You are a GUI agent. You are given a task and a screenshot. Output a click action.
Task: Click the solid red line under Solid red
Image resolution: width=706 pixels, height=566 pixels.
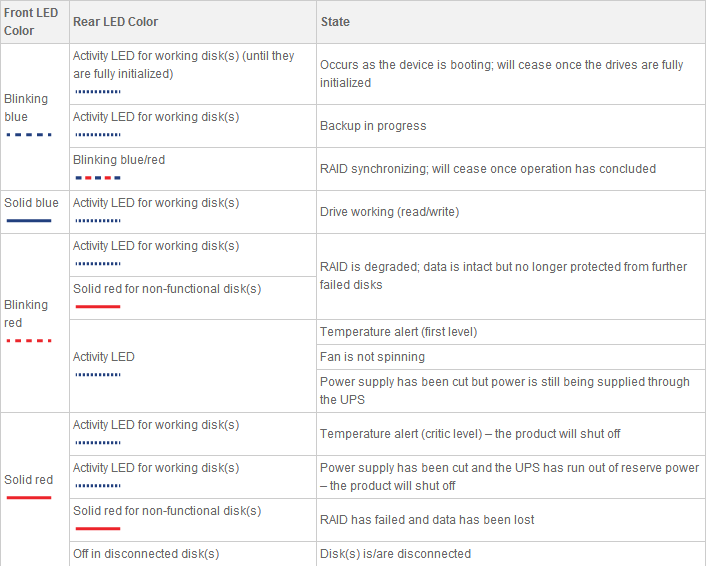[x=29, y=498]
